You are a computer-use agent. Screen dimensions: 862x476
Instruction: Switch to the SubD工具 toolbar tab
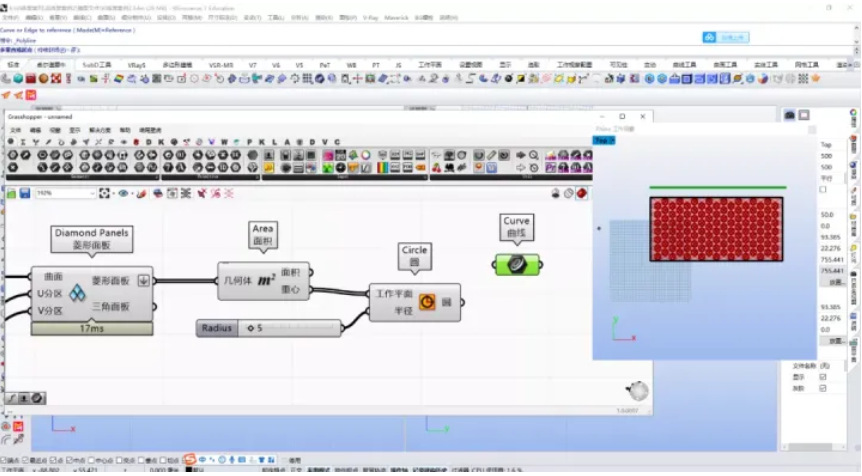pyautogui.click(x=97, y=65)
